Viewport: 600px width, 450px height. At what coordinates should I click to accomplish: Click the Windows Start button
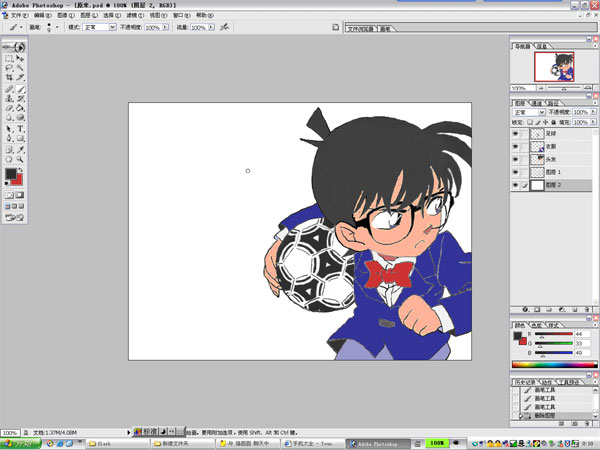(x=21, y=443)
